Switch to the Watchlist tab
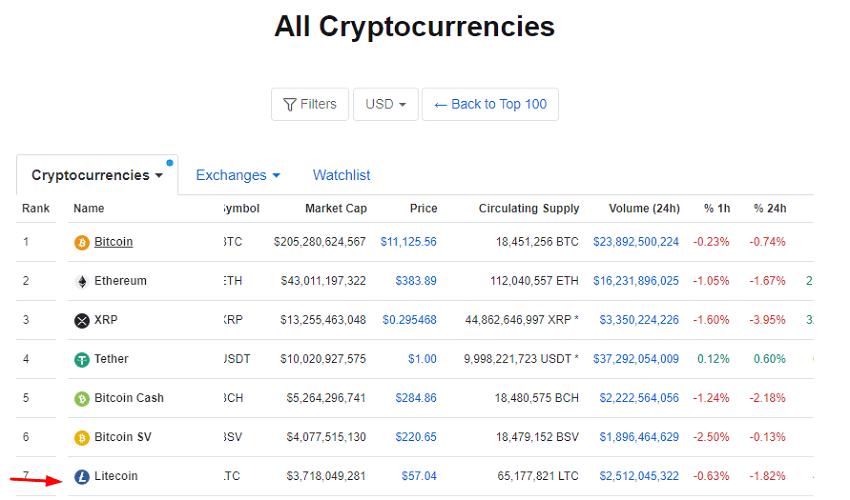Image resolution: width=850 pixels, height=500 pixels. [342, 175]
